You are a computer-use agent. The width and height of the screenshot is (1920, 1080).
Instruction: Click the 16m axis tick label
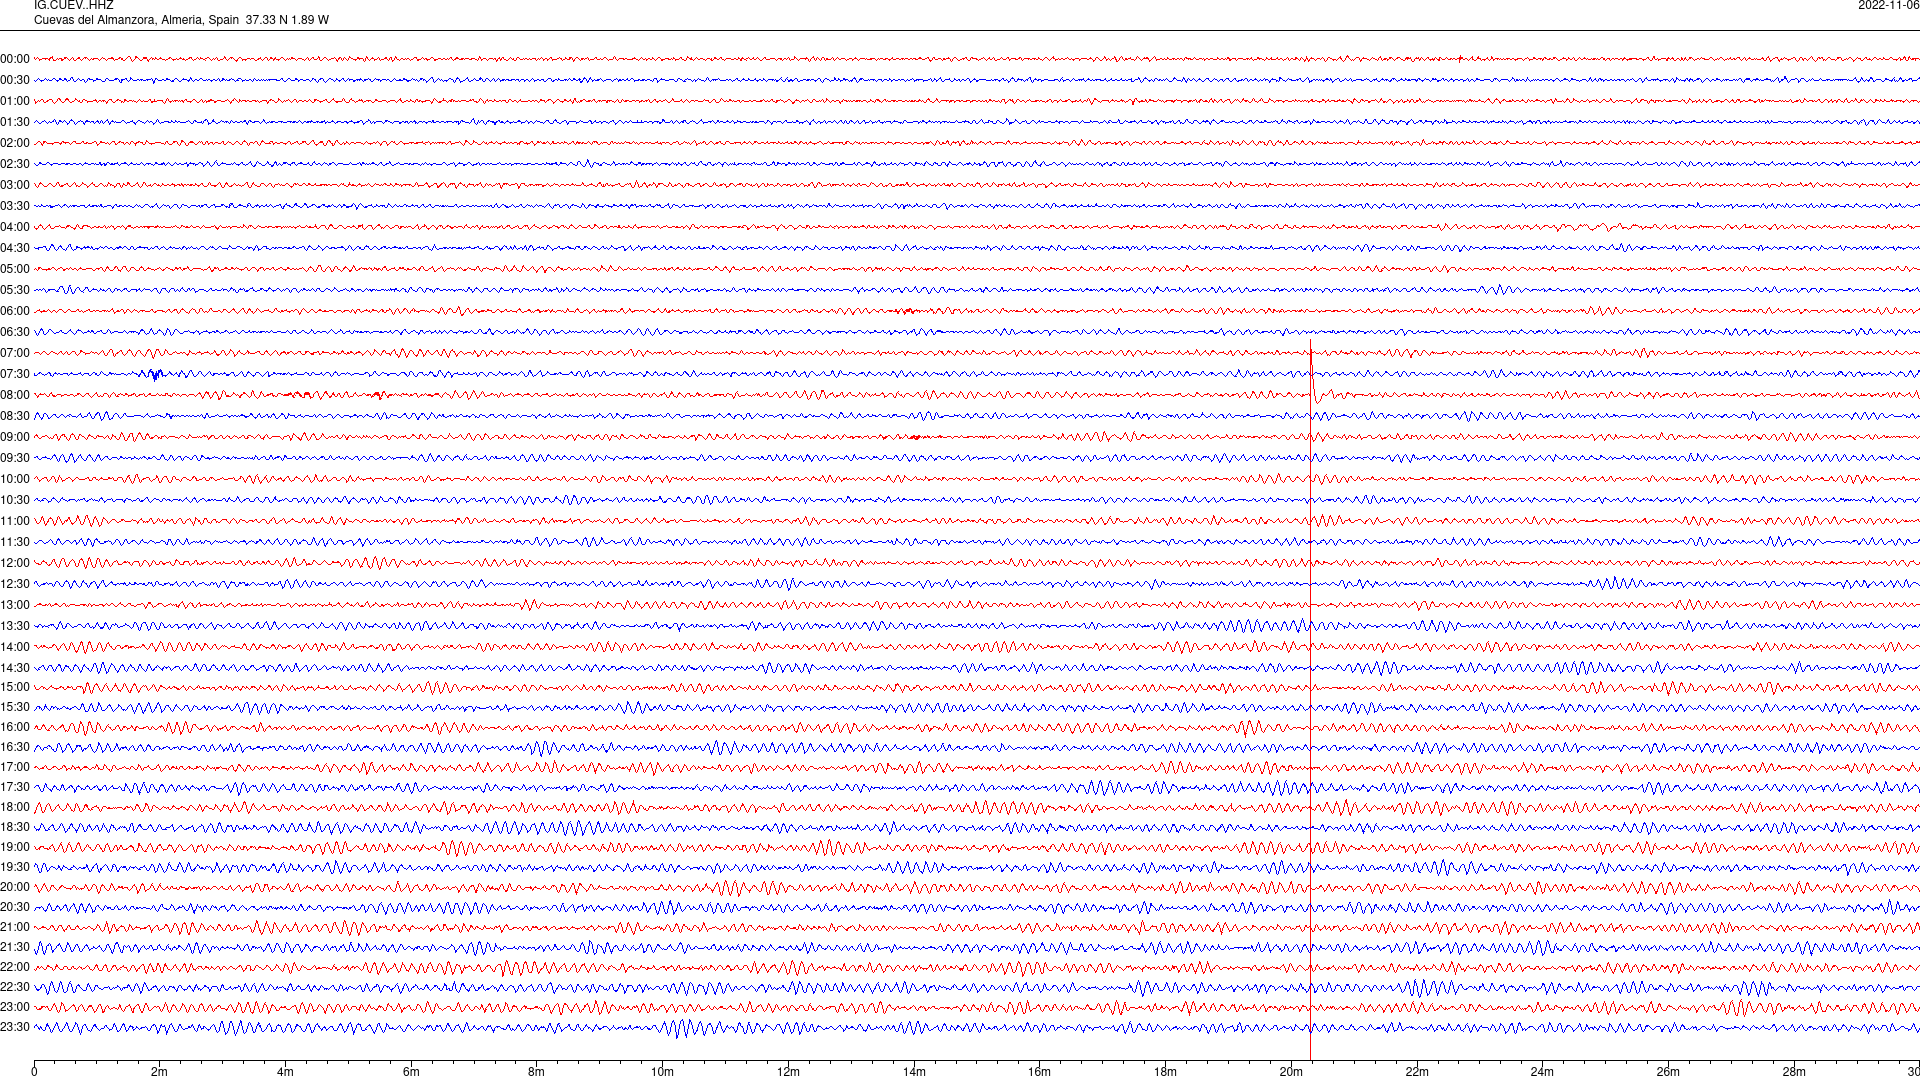pos(1039,1072)
